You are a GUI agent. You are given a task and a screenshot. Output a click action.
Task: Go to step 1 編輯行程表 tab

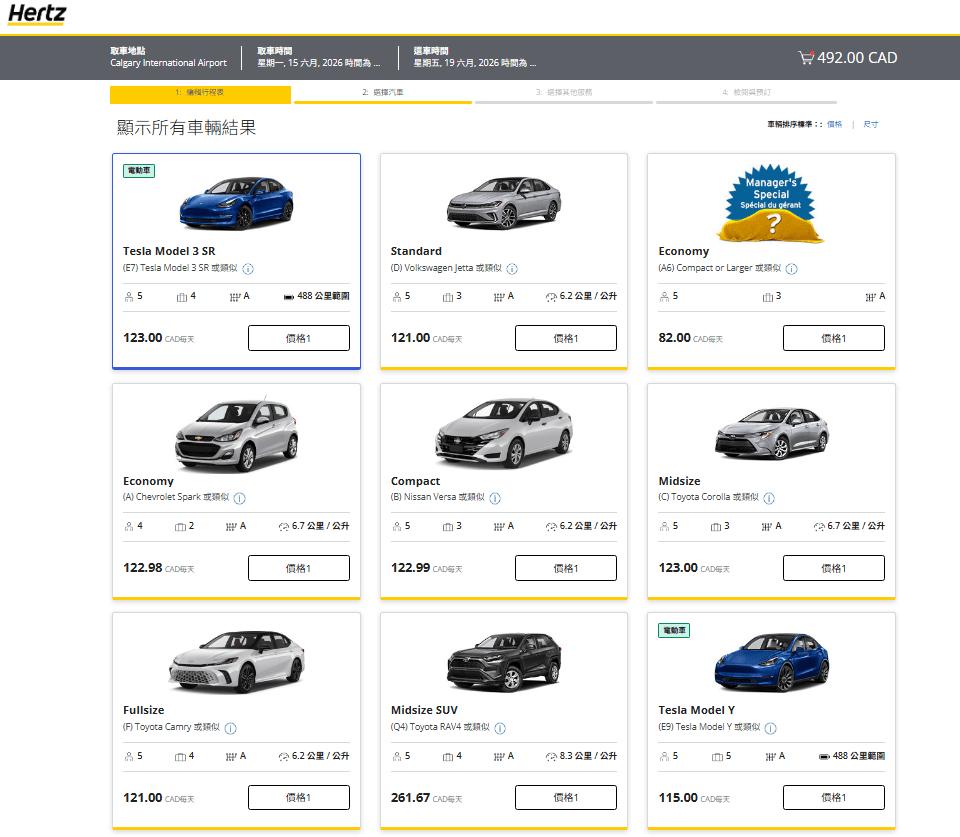(200, 92)
